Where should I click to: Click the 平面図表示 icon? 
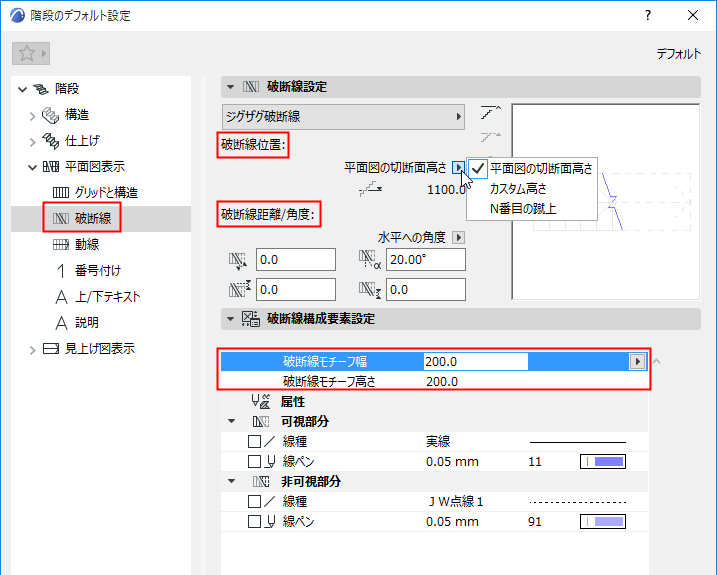click(x=51, y=167)
